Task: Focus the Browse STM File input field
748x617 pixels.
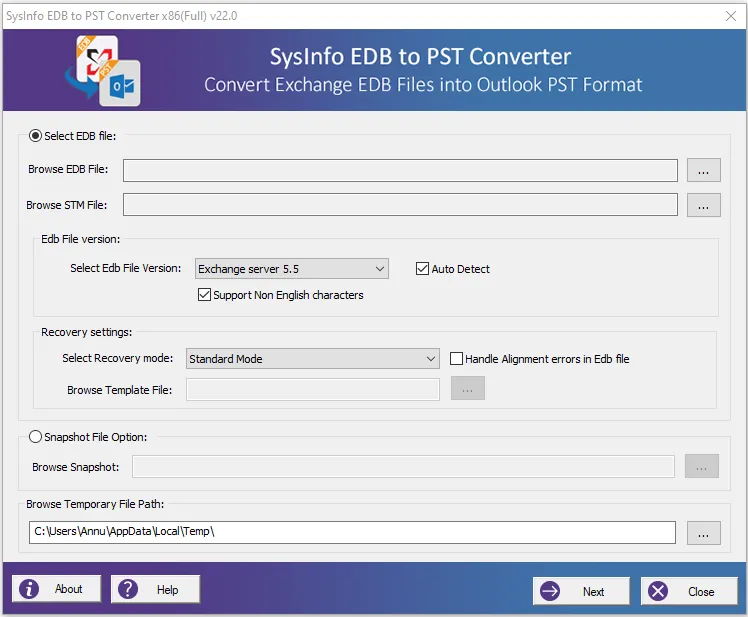Action: (x=400, y=204)
